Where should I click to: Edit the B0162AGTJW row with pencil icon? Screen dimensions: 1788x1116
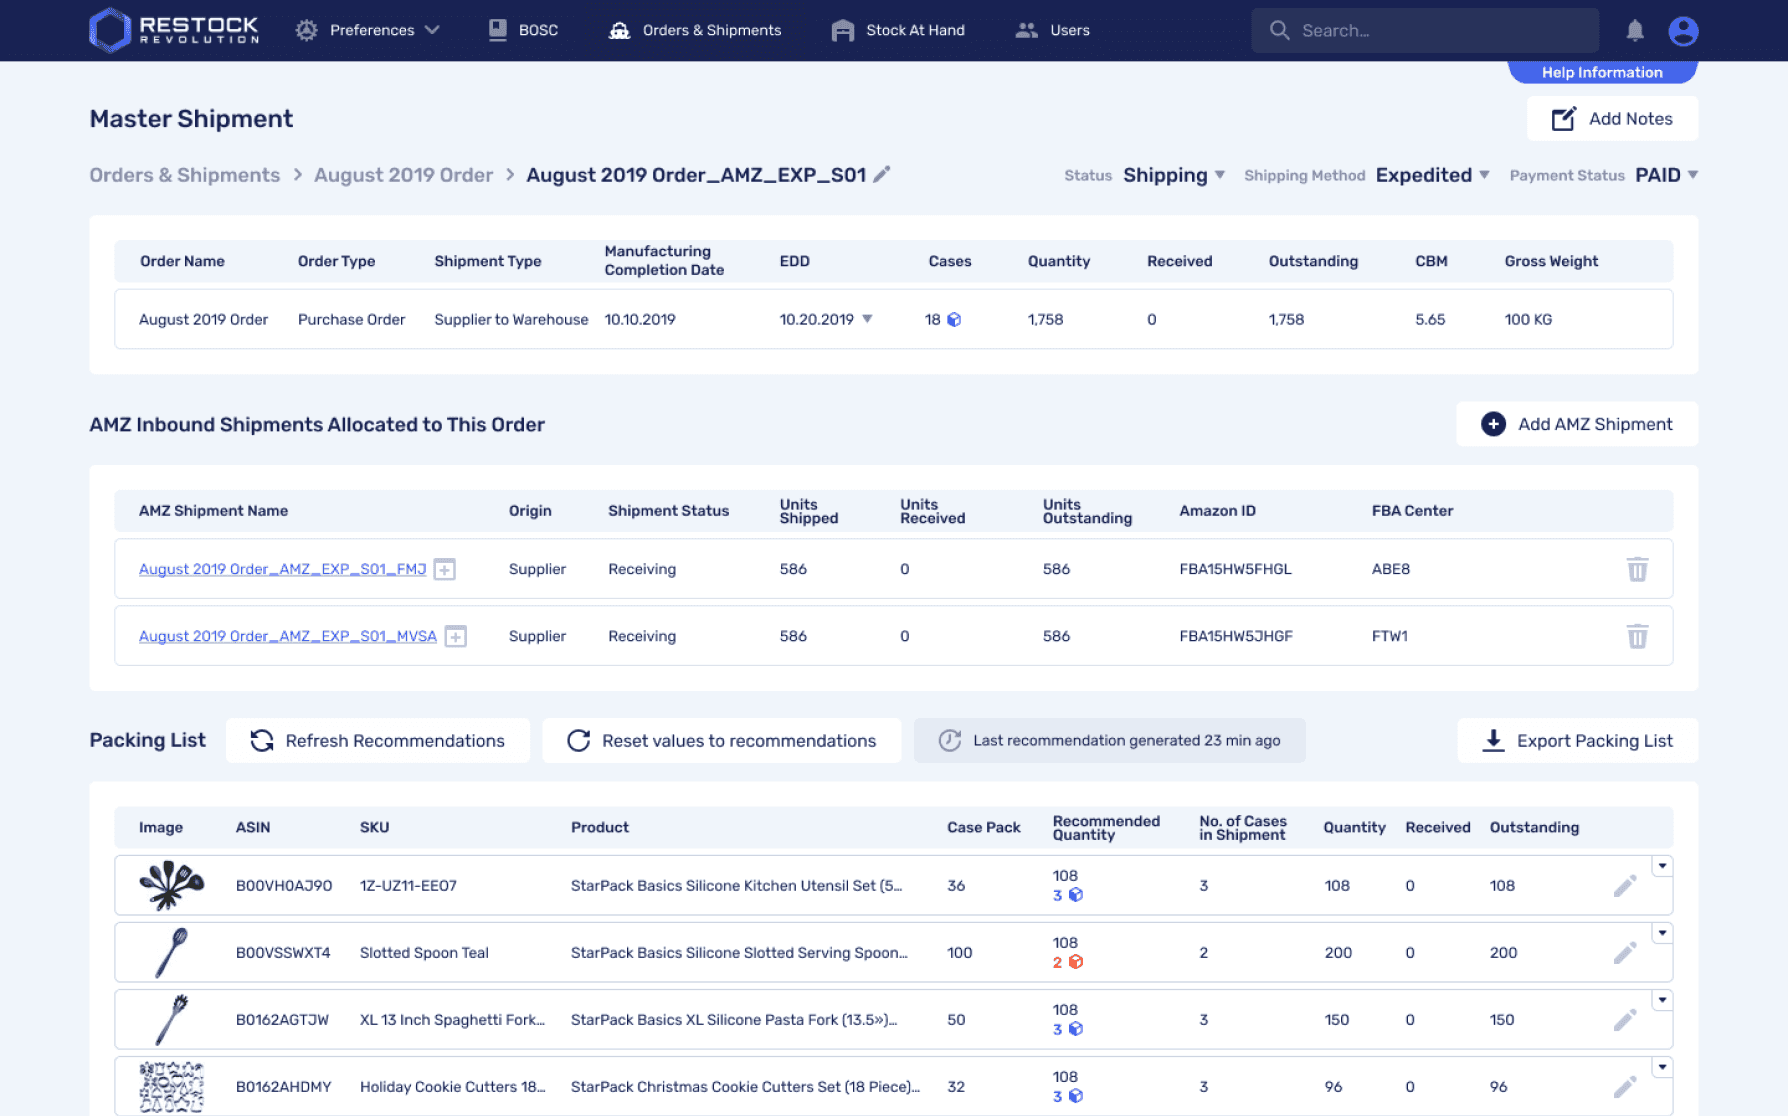[1625, 1020]
